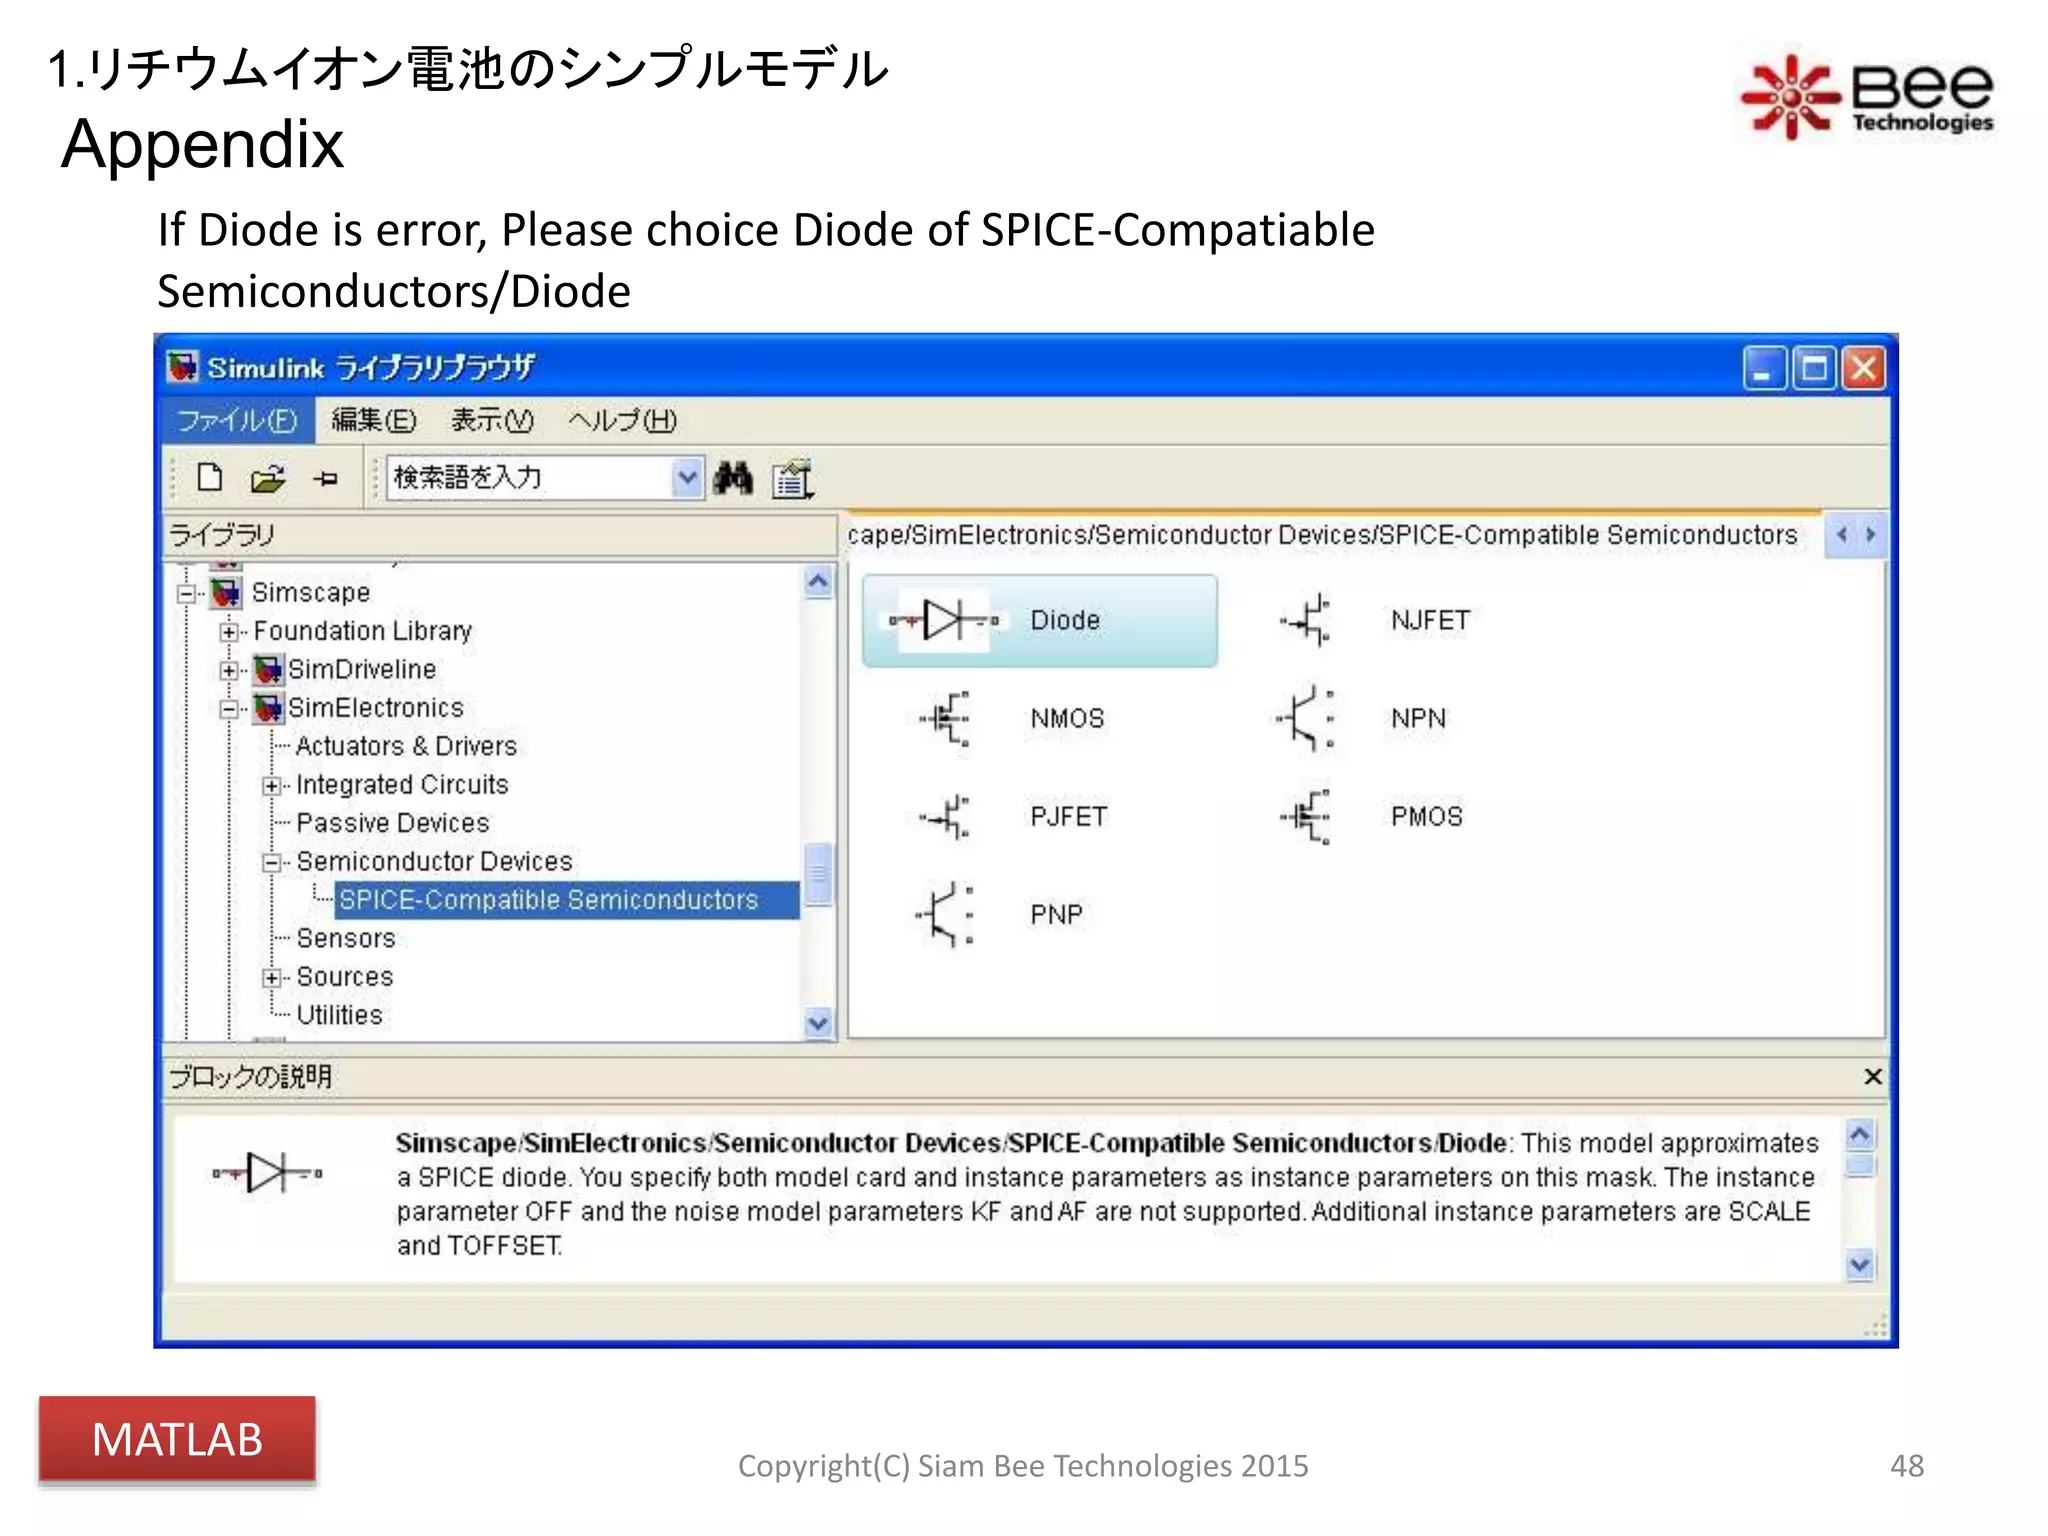Click description panel scroll down arrow
This screenshot has height=1536, width=2048.
click(x=1859, y=1265)
